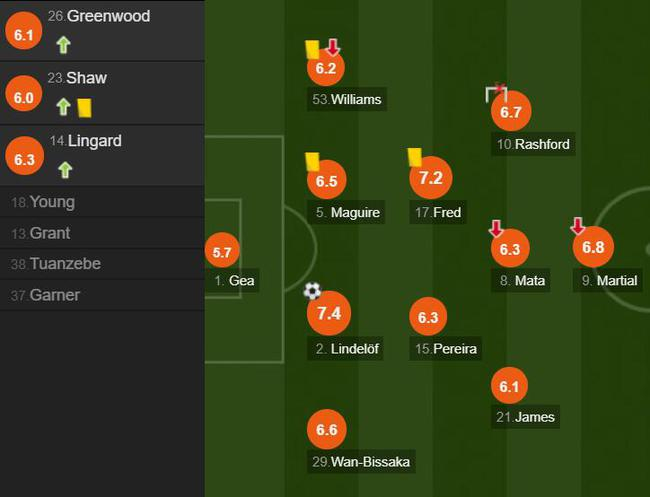Click the red arrow above Mata's rating

(x=496, y=229)
